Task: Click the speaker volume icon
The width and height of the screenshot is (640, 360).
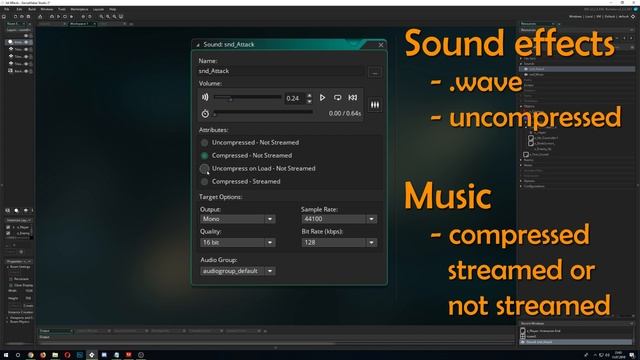Action: pyautogui.click(x=205, y=97)
